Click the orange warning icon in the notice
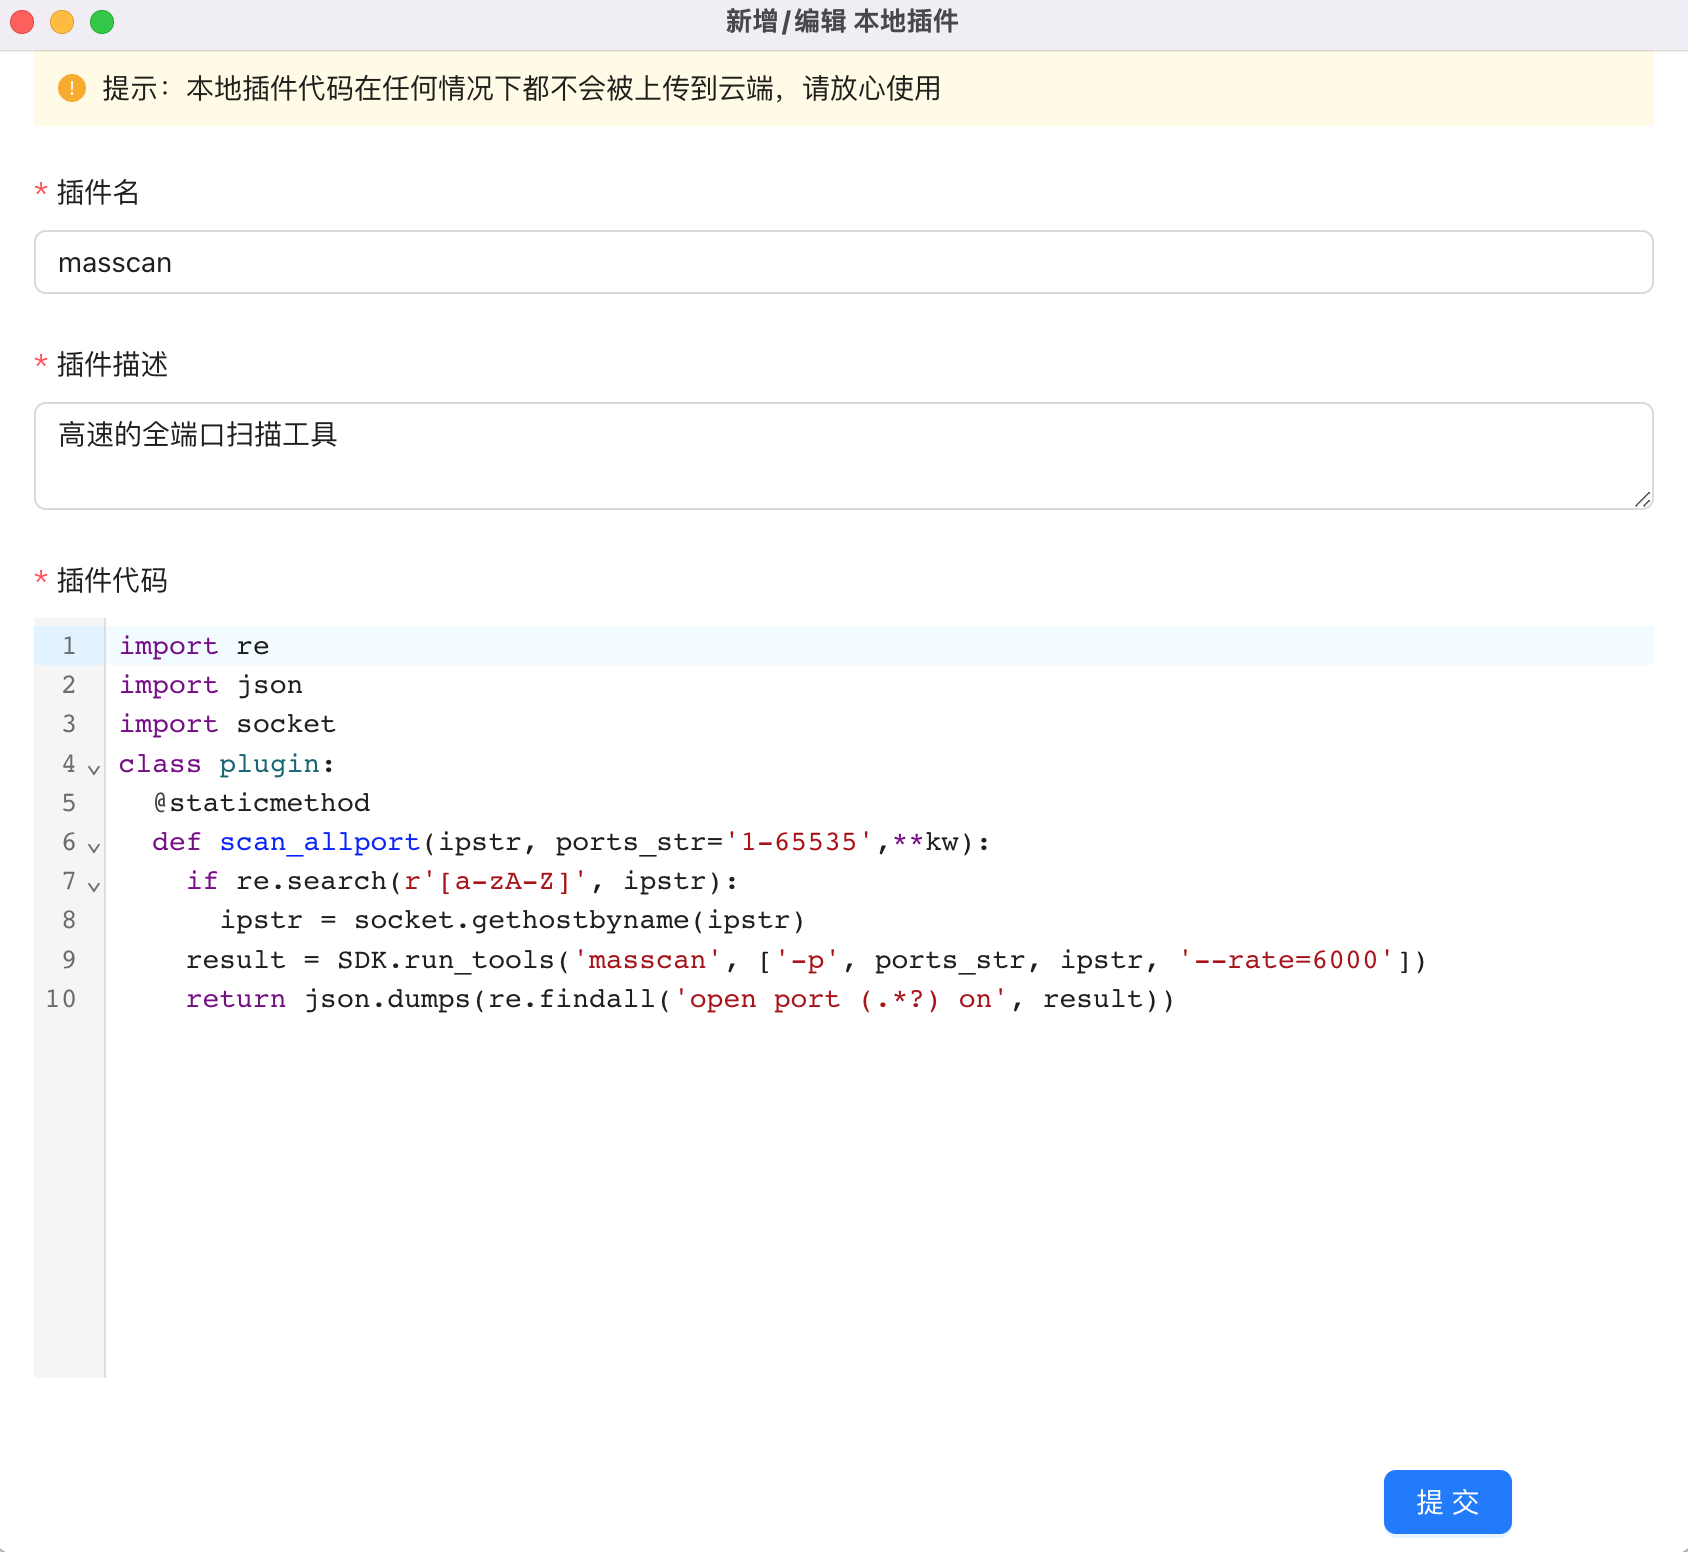 [x=72, y=88]
